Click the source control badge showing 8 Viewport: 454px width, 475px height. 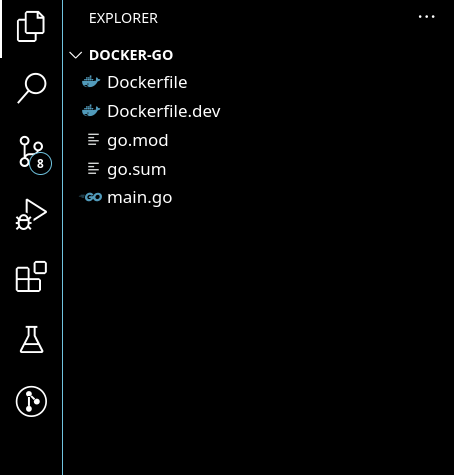[40, 164]
